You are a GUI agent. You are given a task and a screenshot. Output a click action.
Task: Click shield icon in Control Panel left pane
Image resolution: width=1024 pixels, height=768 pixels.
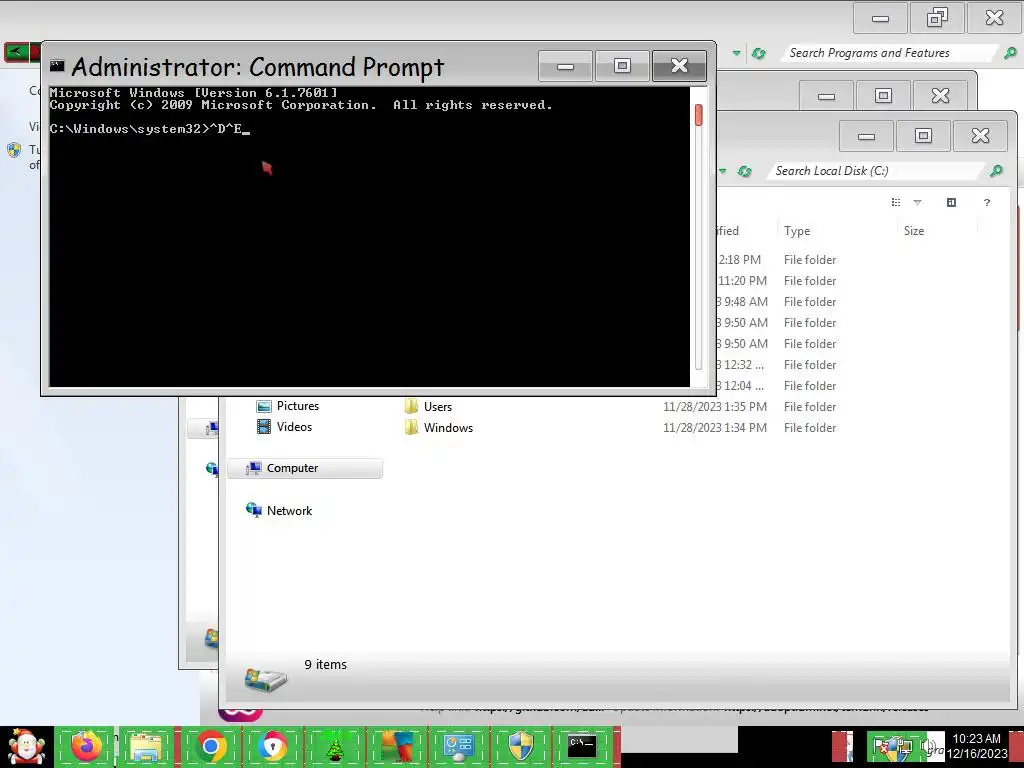[x=14, y=151]
